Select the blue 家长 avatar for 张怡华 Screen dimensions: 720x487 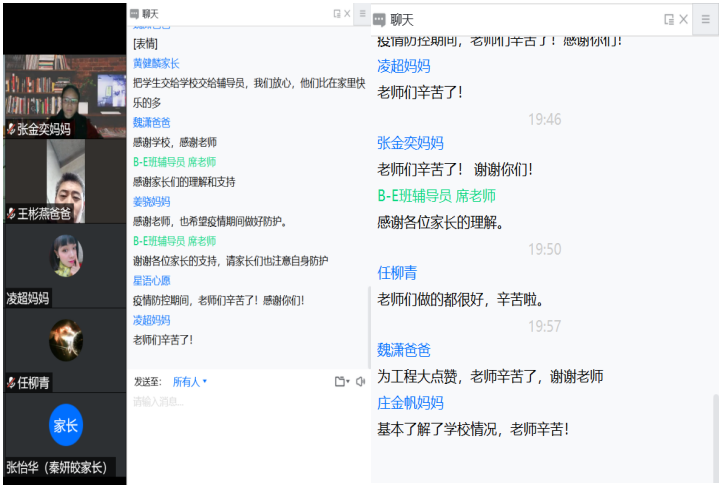65,425
